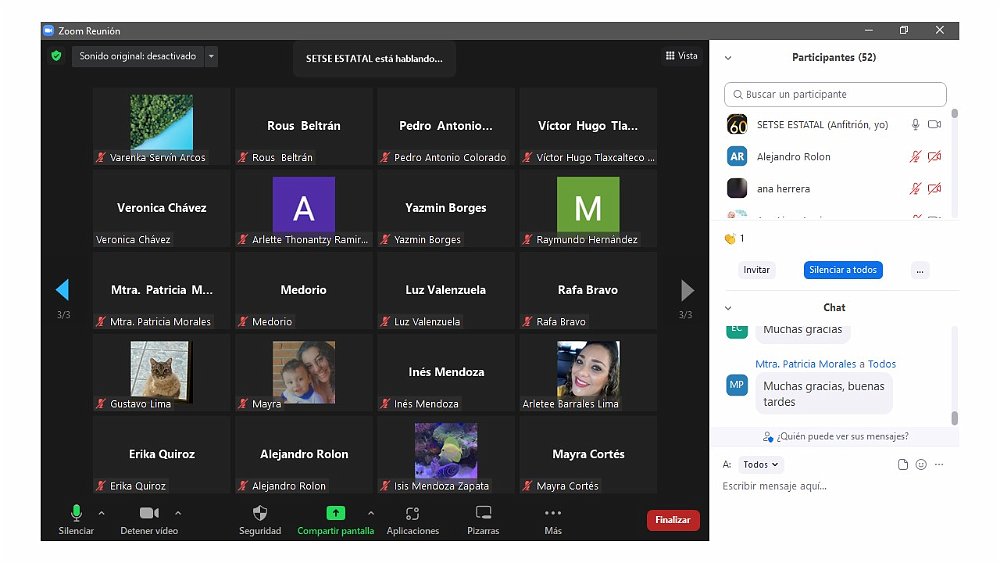Open Pizarras whiteboard tool
Screen dimensions: 1000x563
(x=483, y=513)
